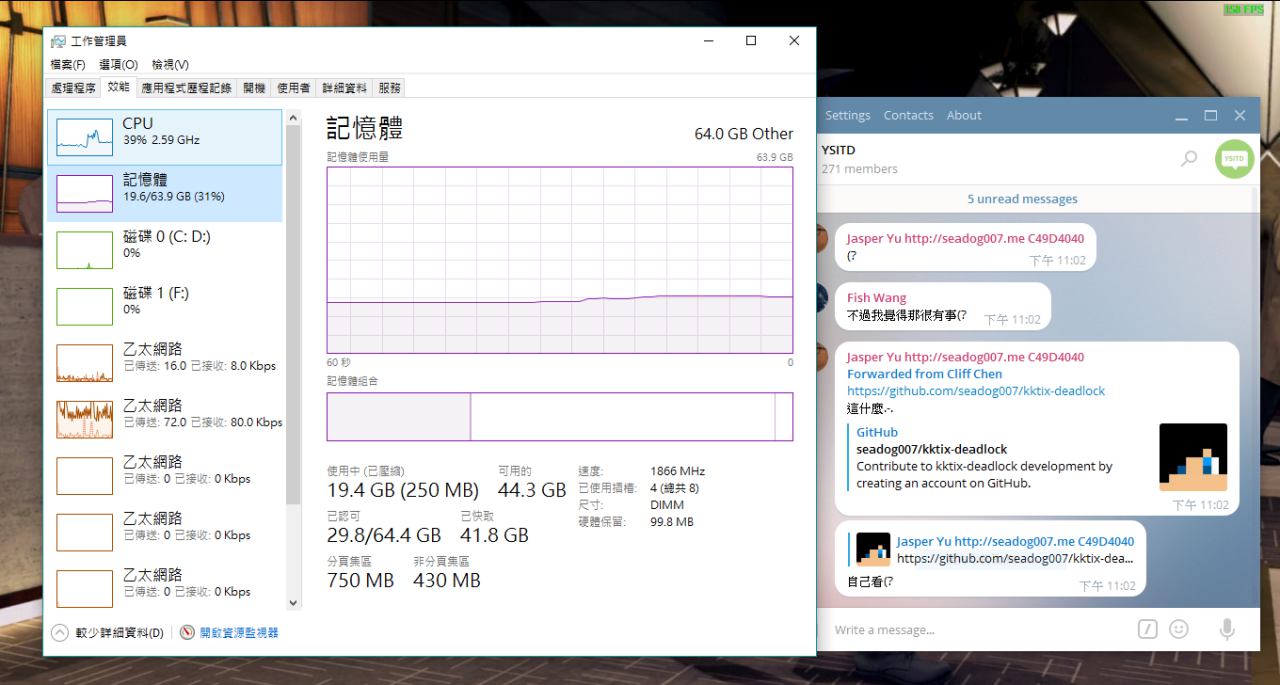Click the memory usage graph

point(559,260)
